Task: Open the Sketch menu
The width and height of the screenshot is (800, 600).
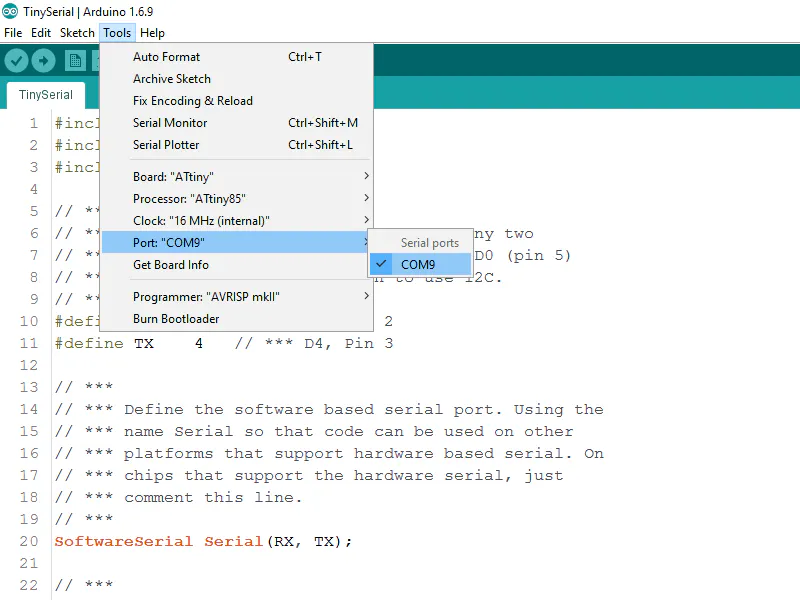Action: click(x=77, y=33)
